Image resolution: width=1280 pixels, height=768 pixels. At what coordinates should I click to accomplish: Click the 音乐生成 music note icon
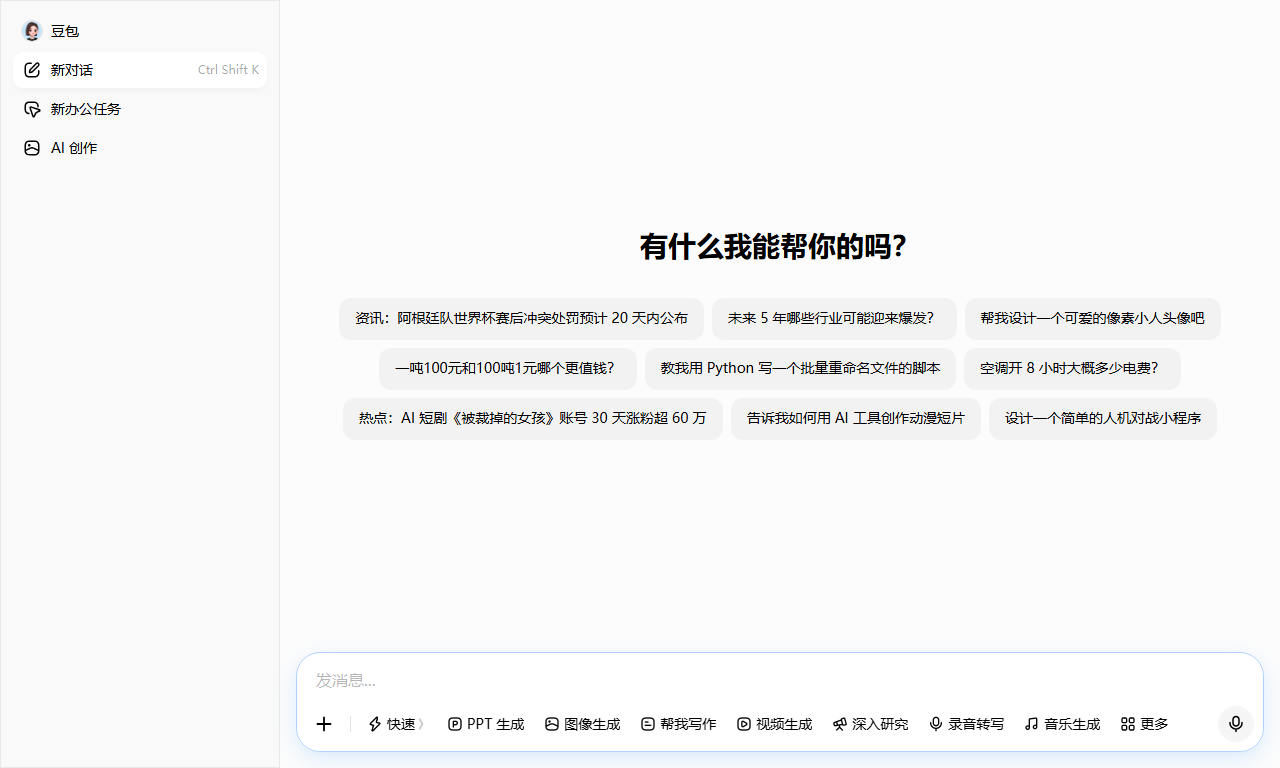click(1032, 724)
